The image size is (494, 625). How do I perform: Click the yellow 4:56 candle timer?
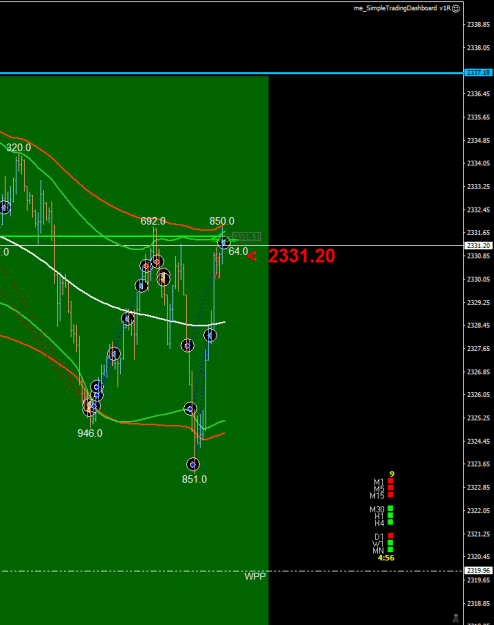(x=386, y=558)
